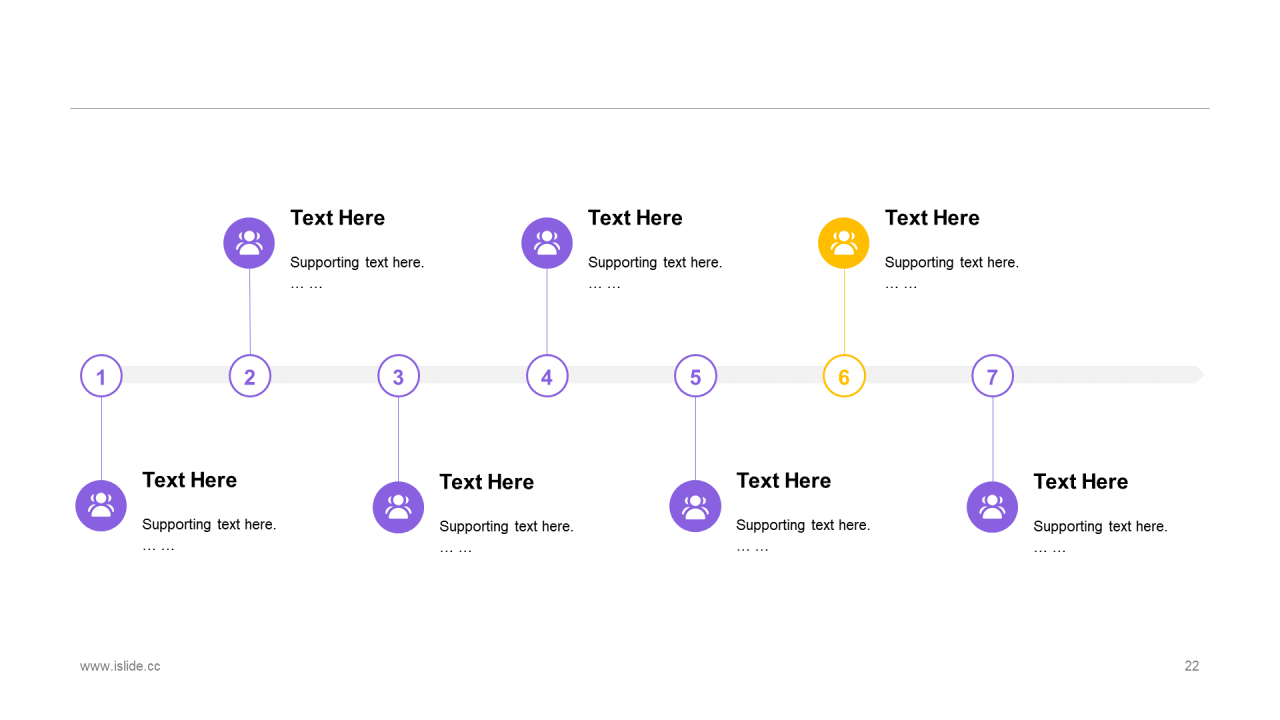Click timeline marker number 1
This screenshot has width=1280, height=720.
pos(101,376)
